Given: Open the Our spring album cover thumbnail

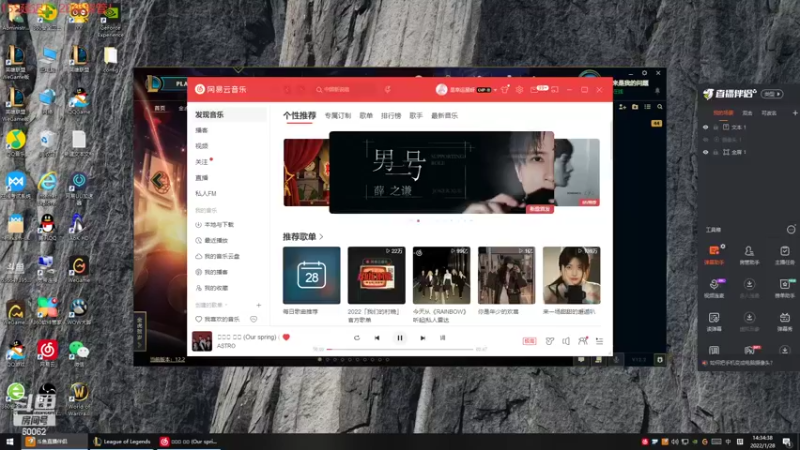Looking at the screenshot, I should (202, 341).
